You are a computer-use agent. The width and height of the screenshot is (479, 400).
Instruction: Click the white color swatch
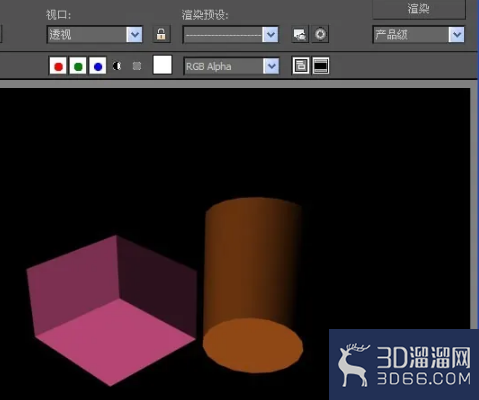162,65
